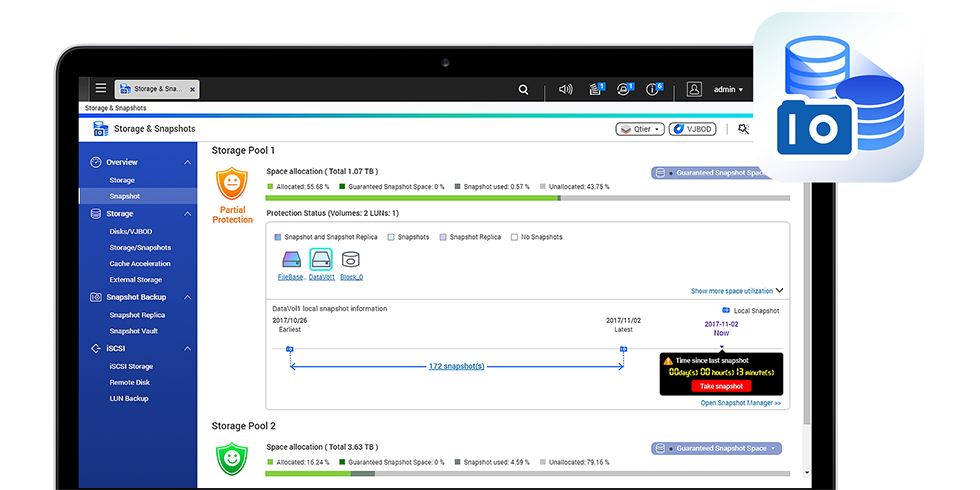
Task: Select the DataVol1 volume icon
Action: tap(321, 259)
